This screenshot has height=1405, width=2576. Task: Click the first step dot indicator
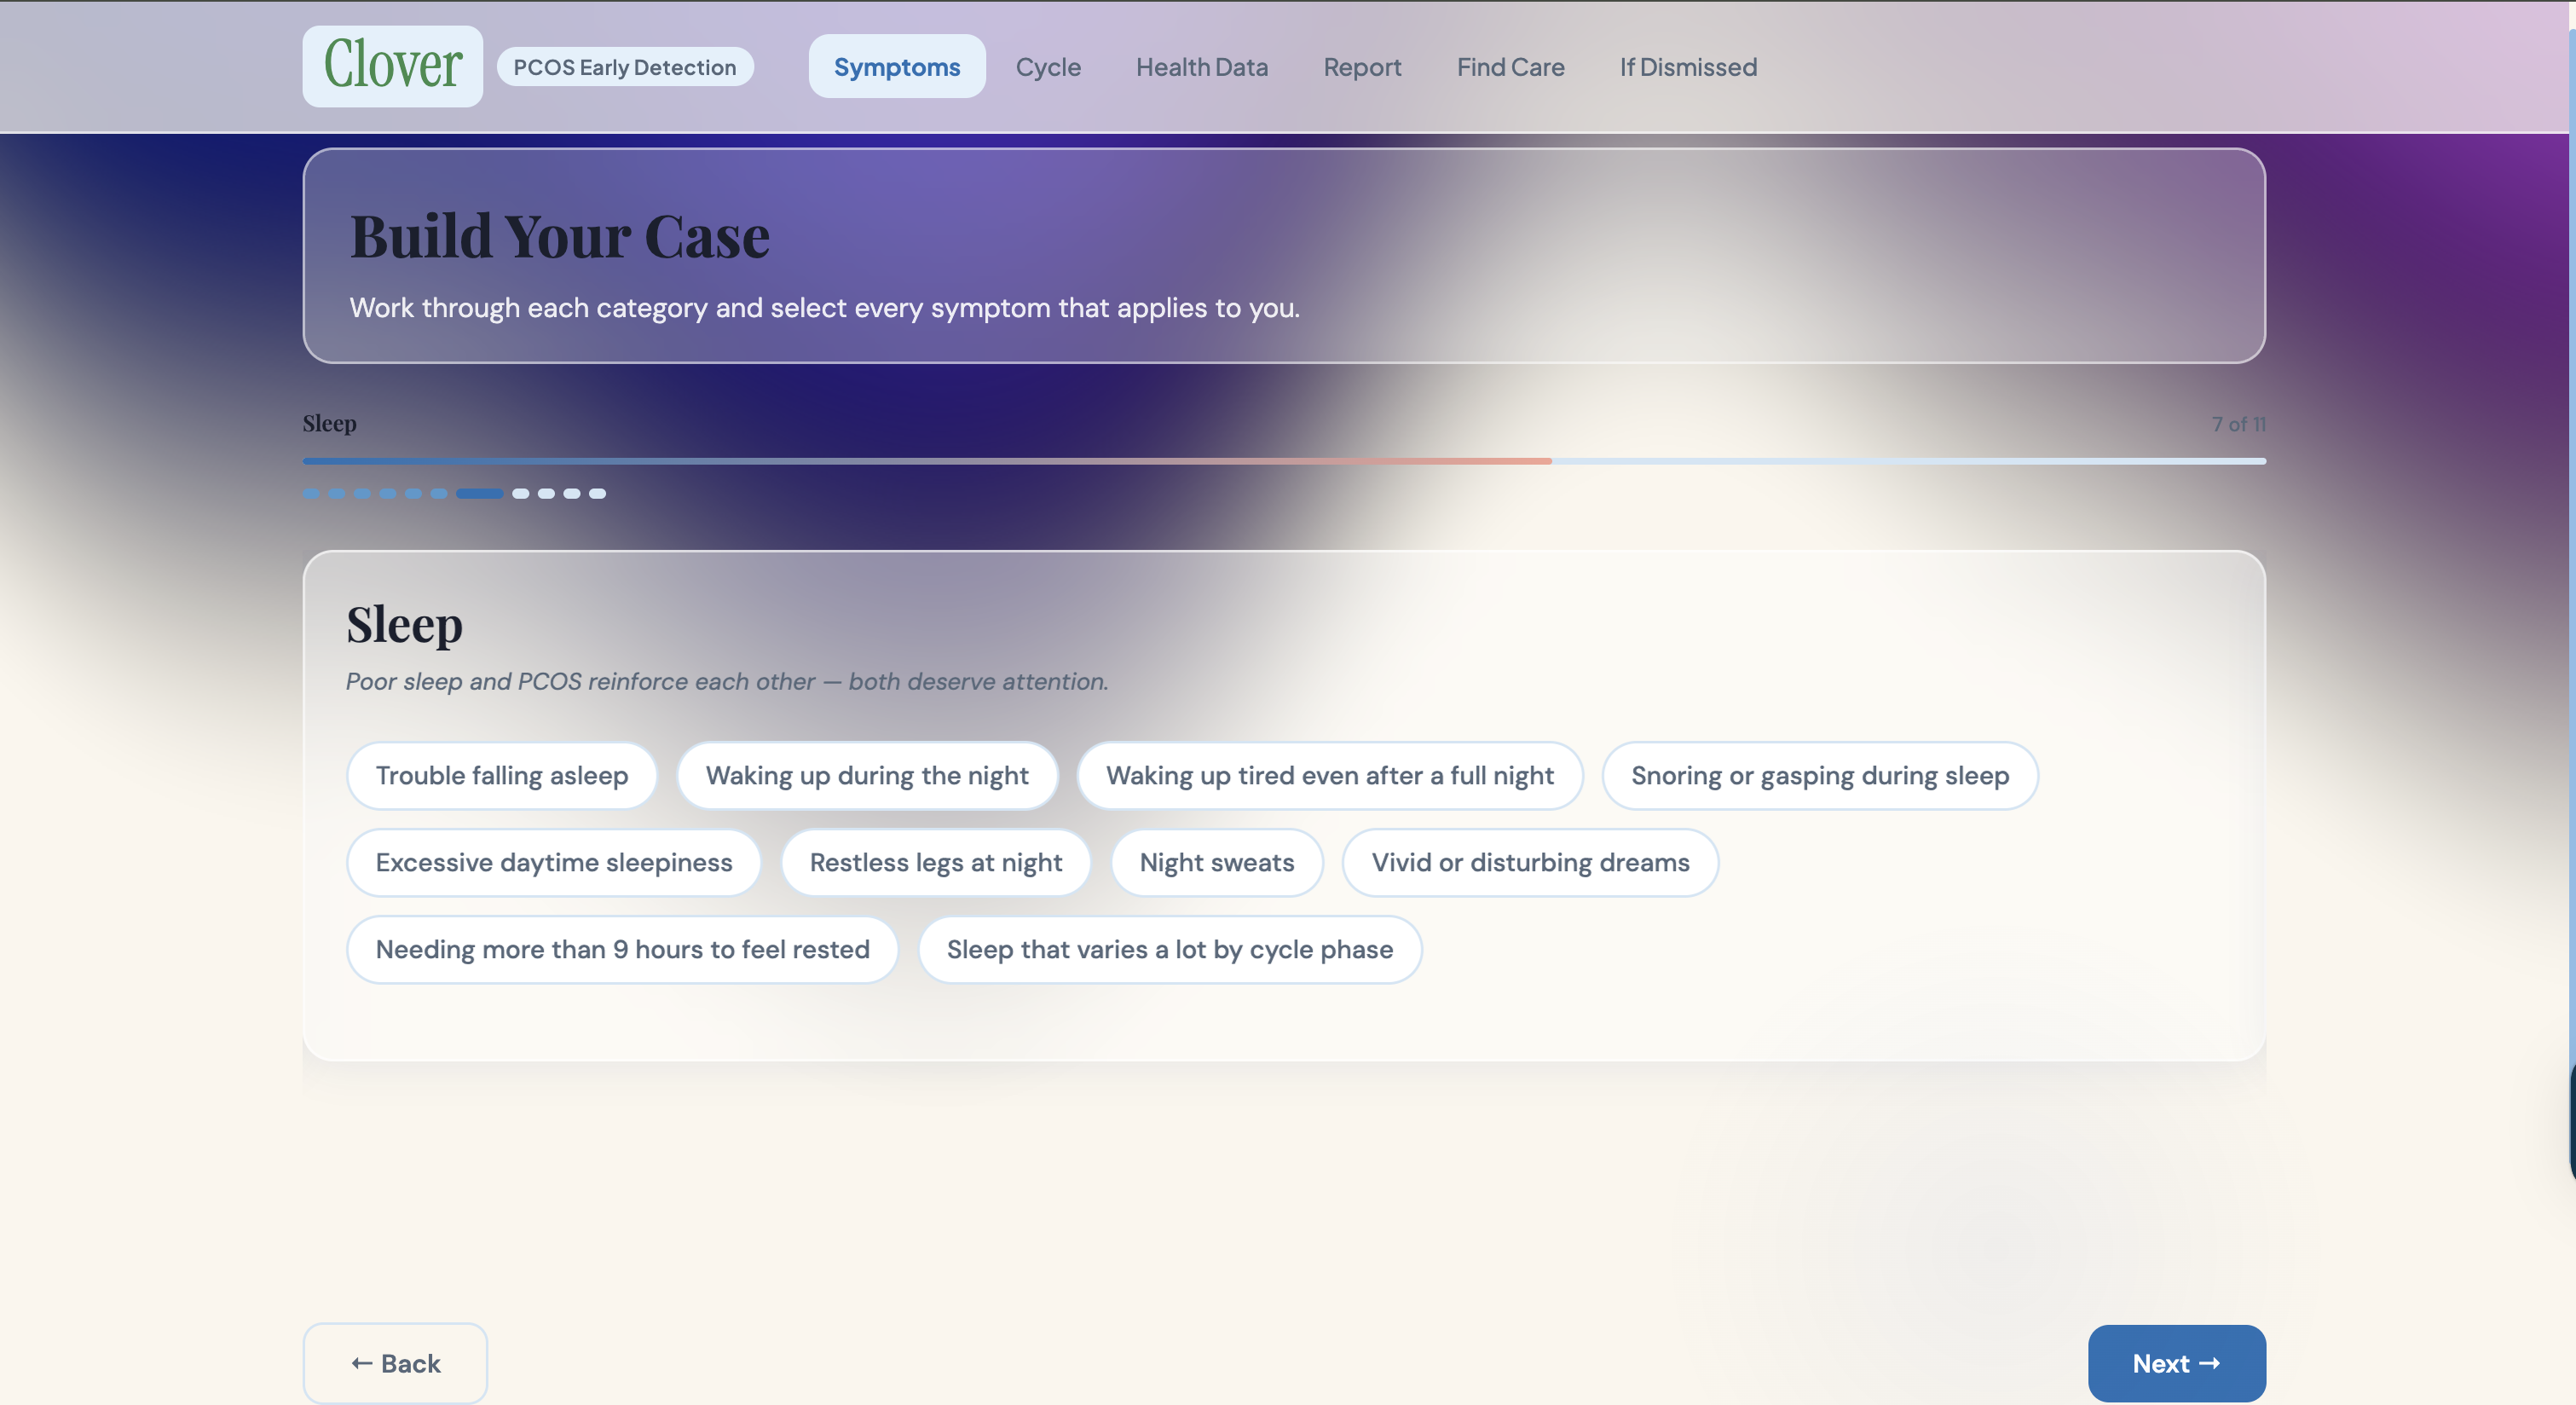312,493
